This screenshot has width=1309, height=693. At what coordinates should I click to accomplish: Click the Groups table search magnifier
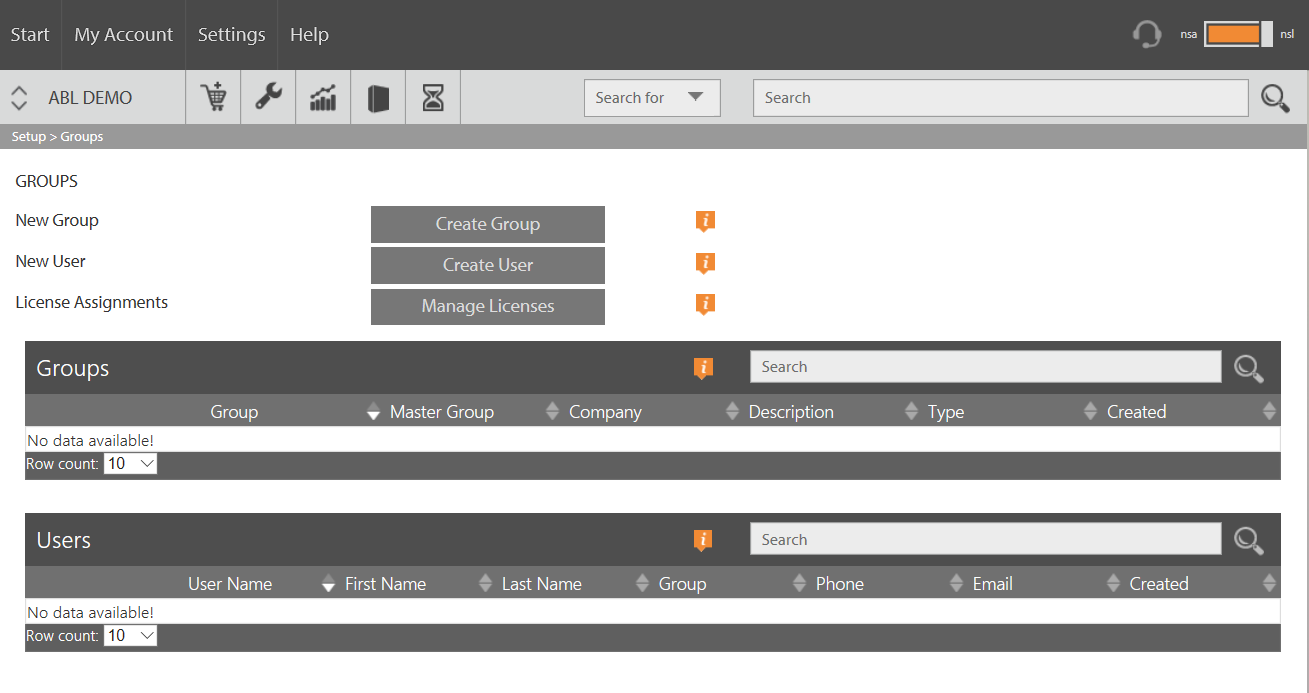point(1248,368)
